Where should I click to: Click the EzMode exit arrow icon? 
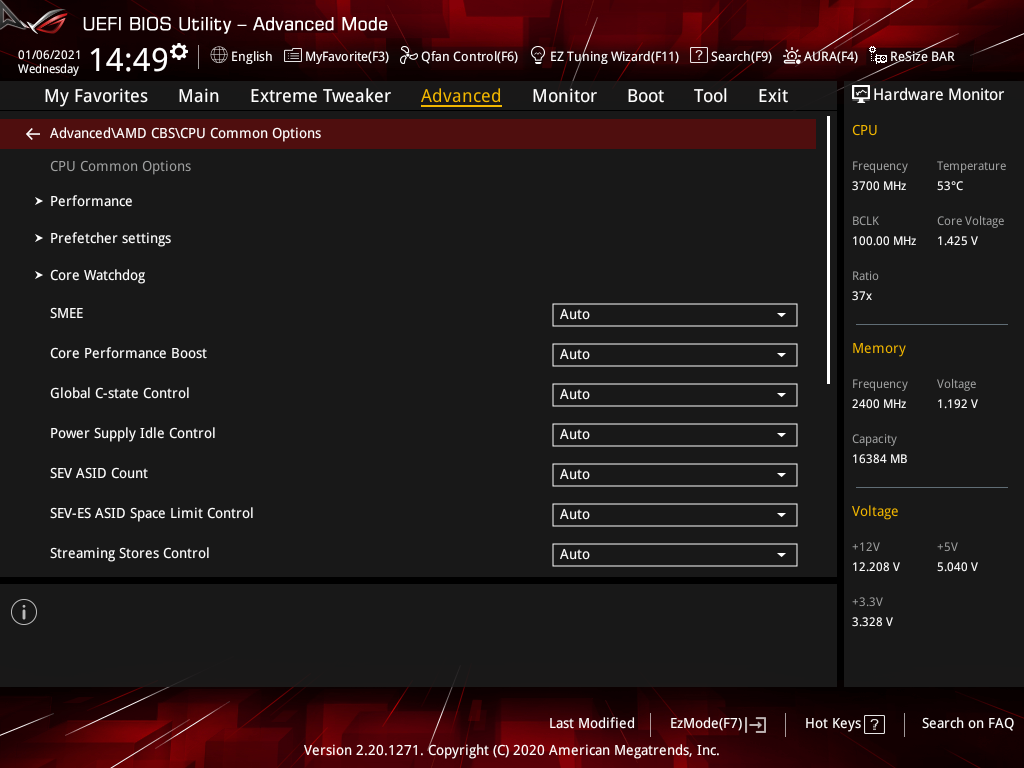pyautogui.click(x=756, y=724)
